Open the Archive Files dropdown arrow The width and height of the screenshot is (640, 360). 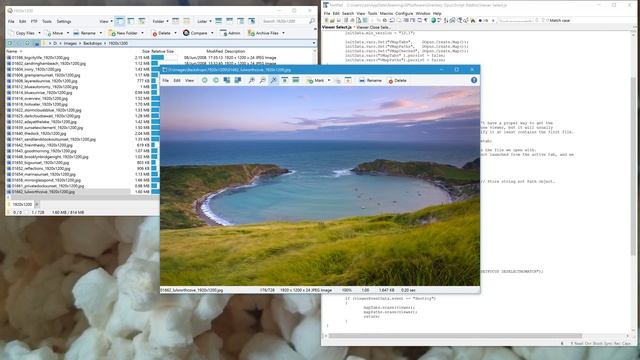pos(283,33)
